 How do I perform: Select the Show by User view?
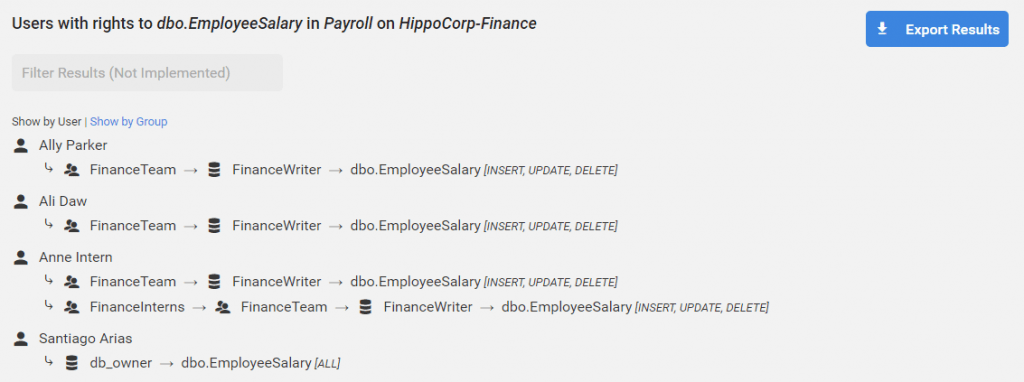pyautogui.click(x=46, y=121)
